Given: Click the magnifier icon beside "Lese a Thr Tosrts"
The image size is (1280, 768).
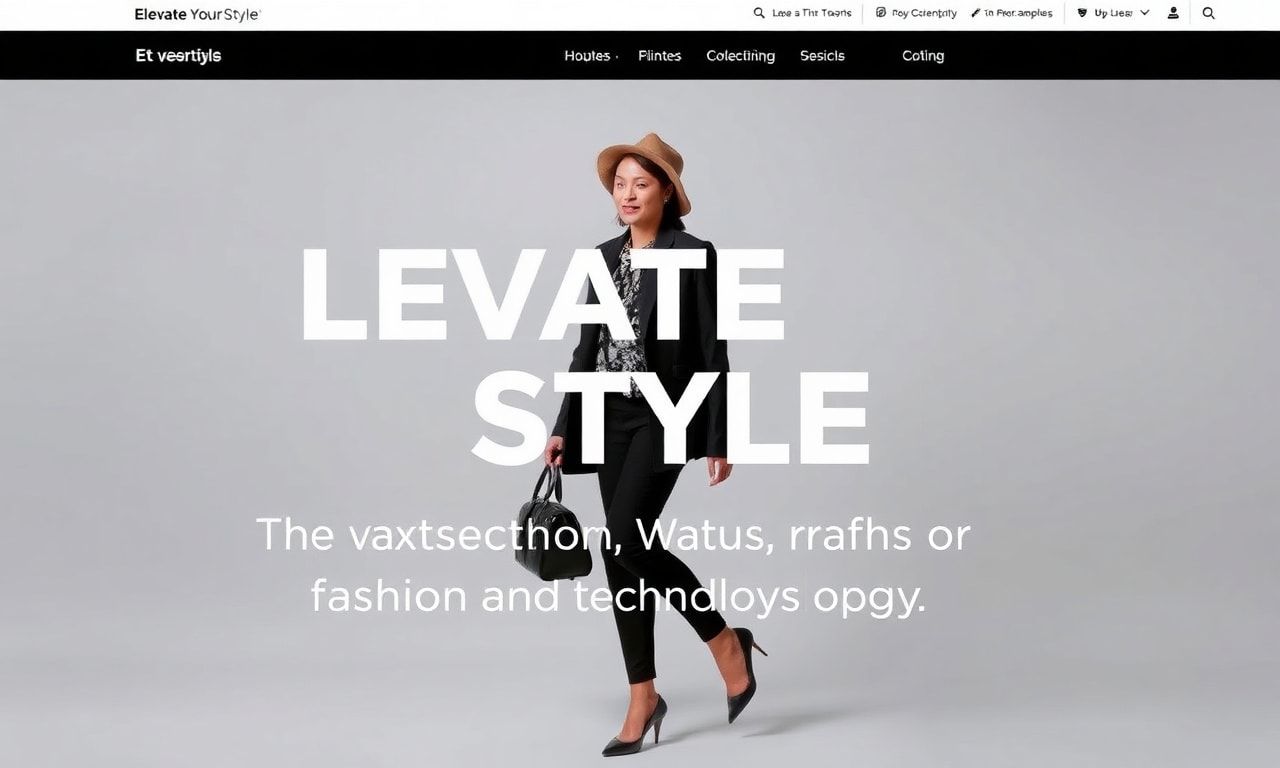Looking at the screenshot, I should [x=759, y=13].
